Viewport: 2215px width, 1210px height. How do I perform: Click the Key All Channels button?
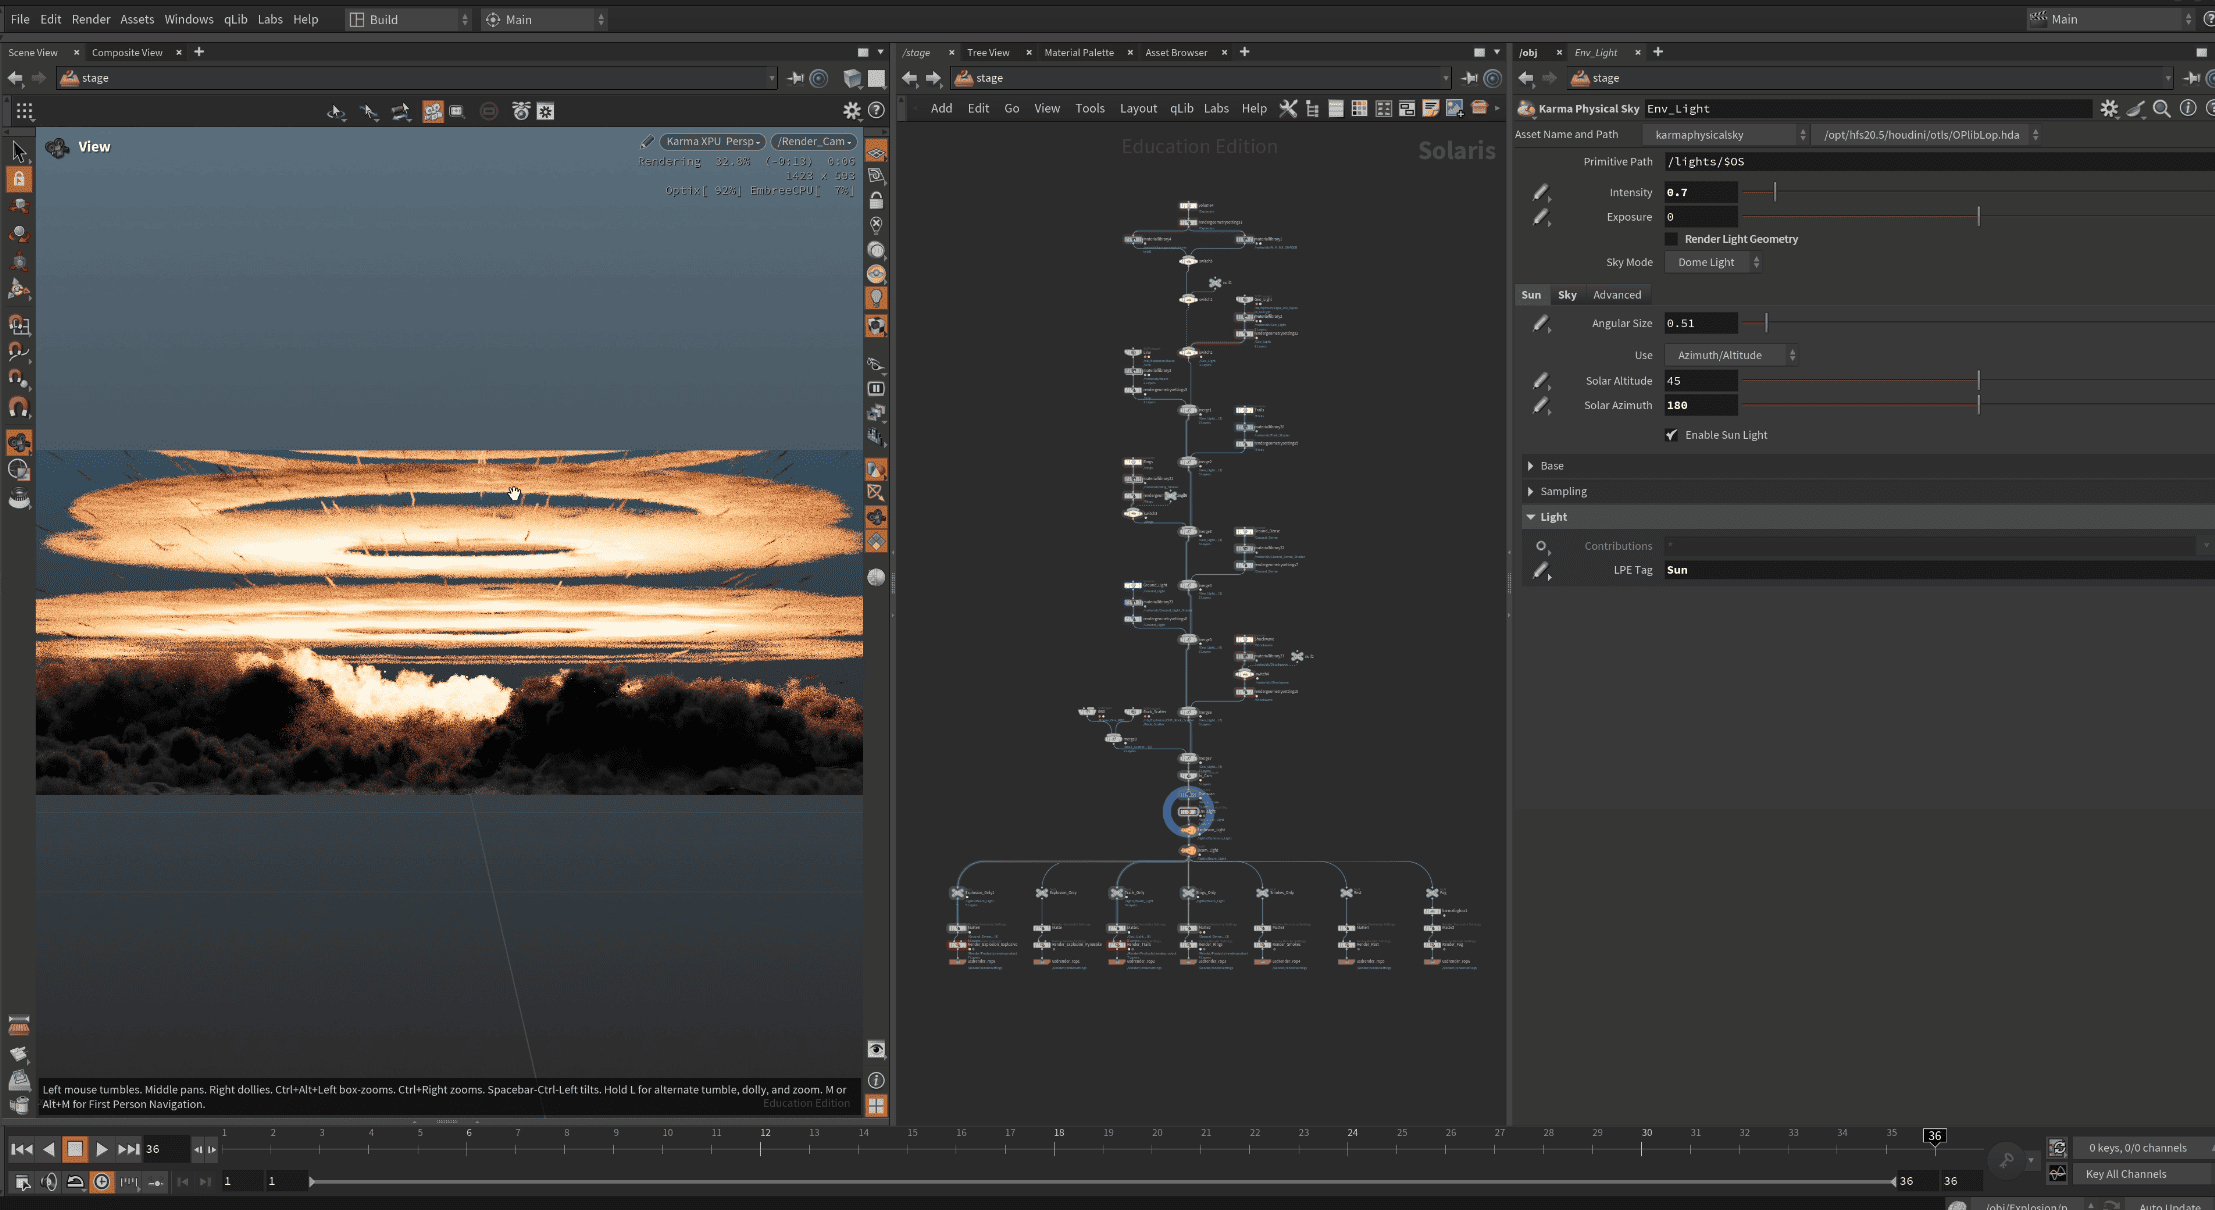click(2142, 1174)
